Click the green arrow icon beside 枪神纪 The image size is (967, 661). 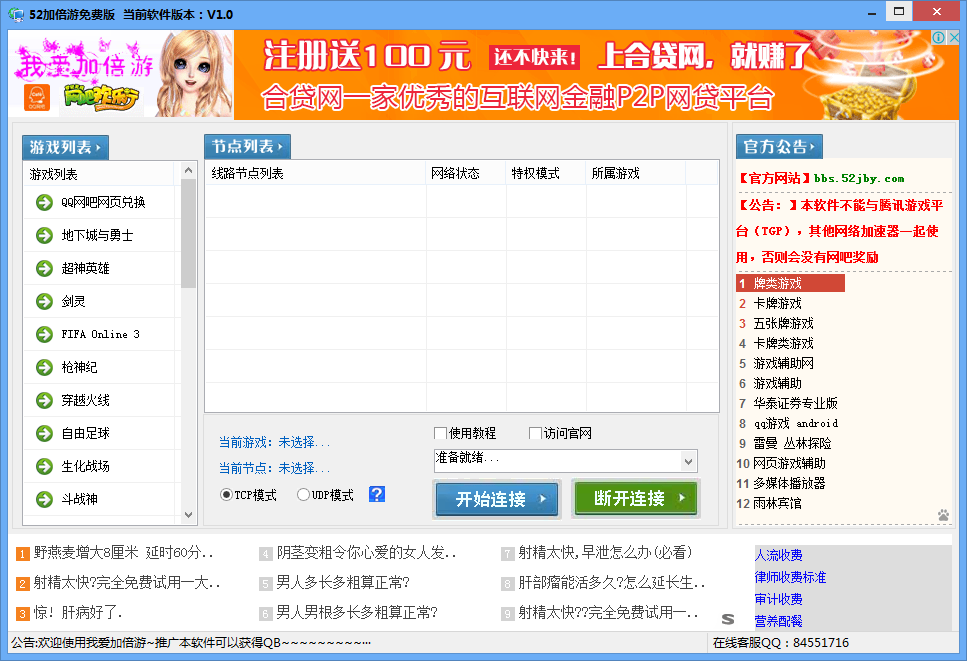[x=44, y=367]
